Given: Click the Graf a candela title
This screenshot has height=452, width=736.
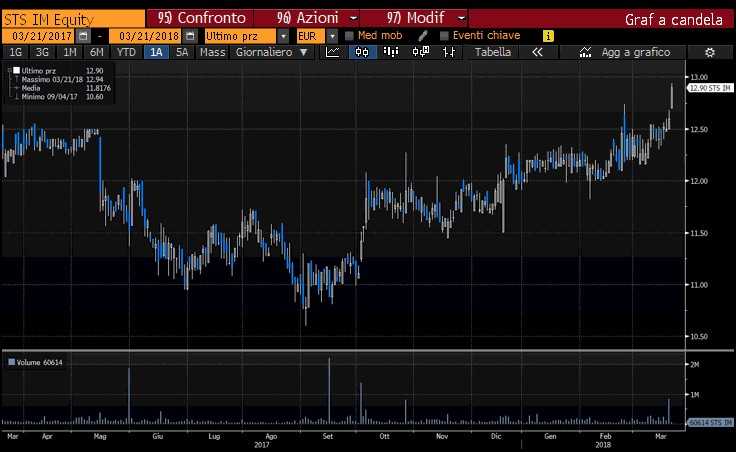Looking at the screenshot, I should [x=674, y=20].
